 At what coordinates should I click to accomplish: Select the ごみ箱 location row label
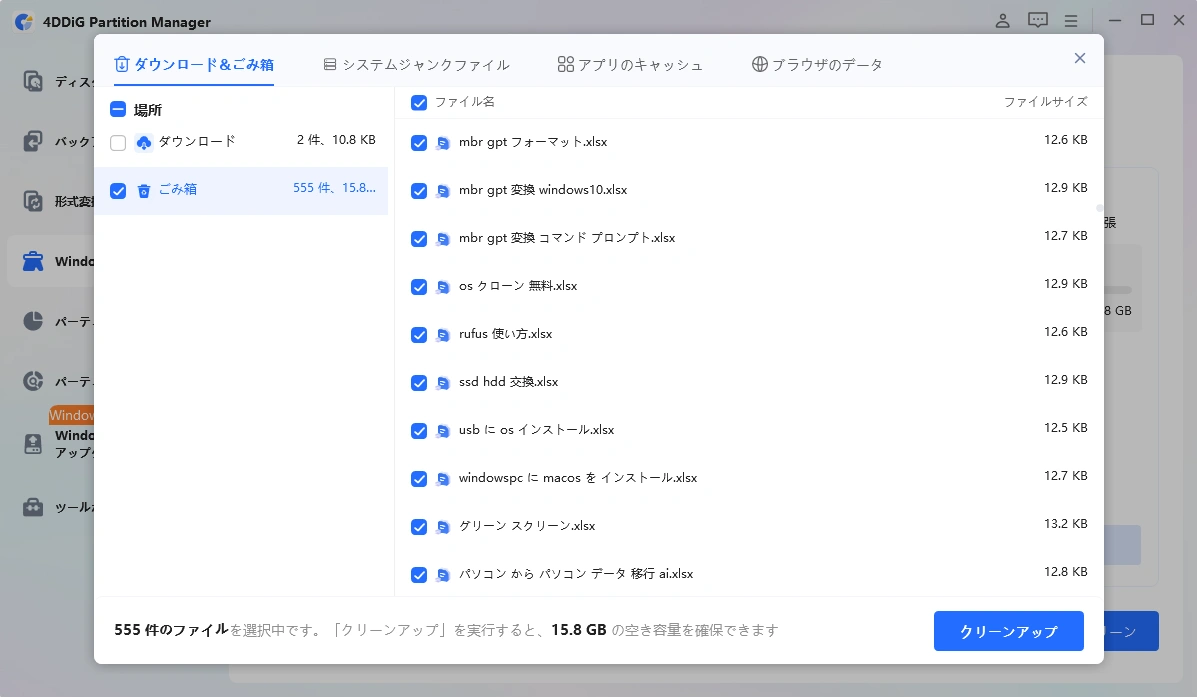pos(178,189)
